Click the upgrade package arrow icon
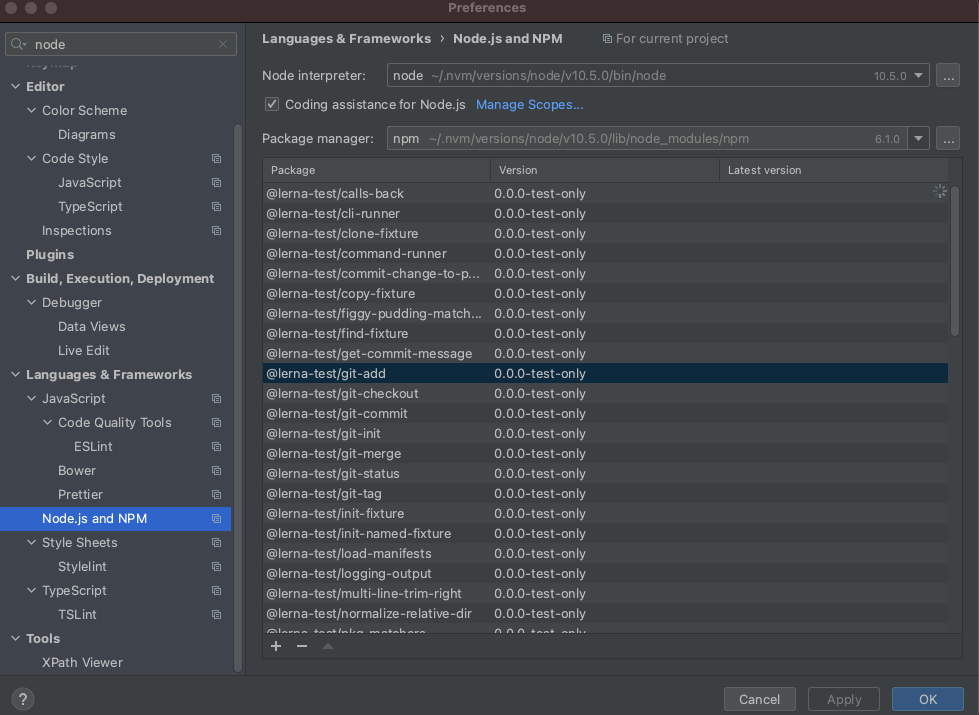Screen dimensions: 979x715 (x=327, y=646)
